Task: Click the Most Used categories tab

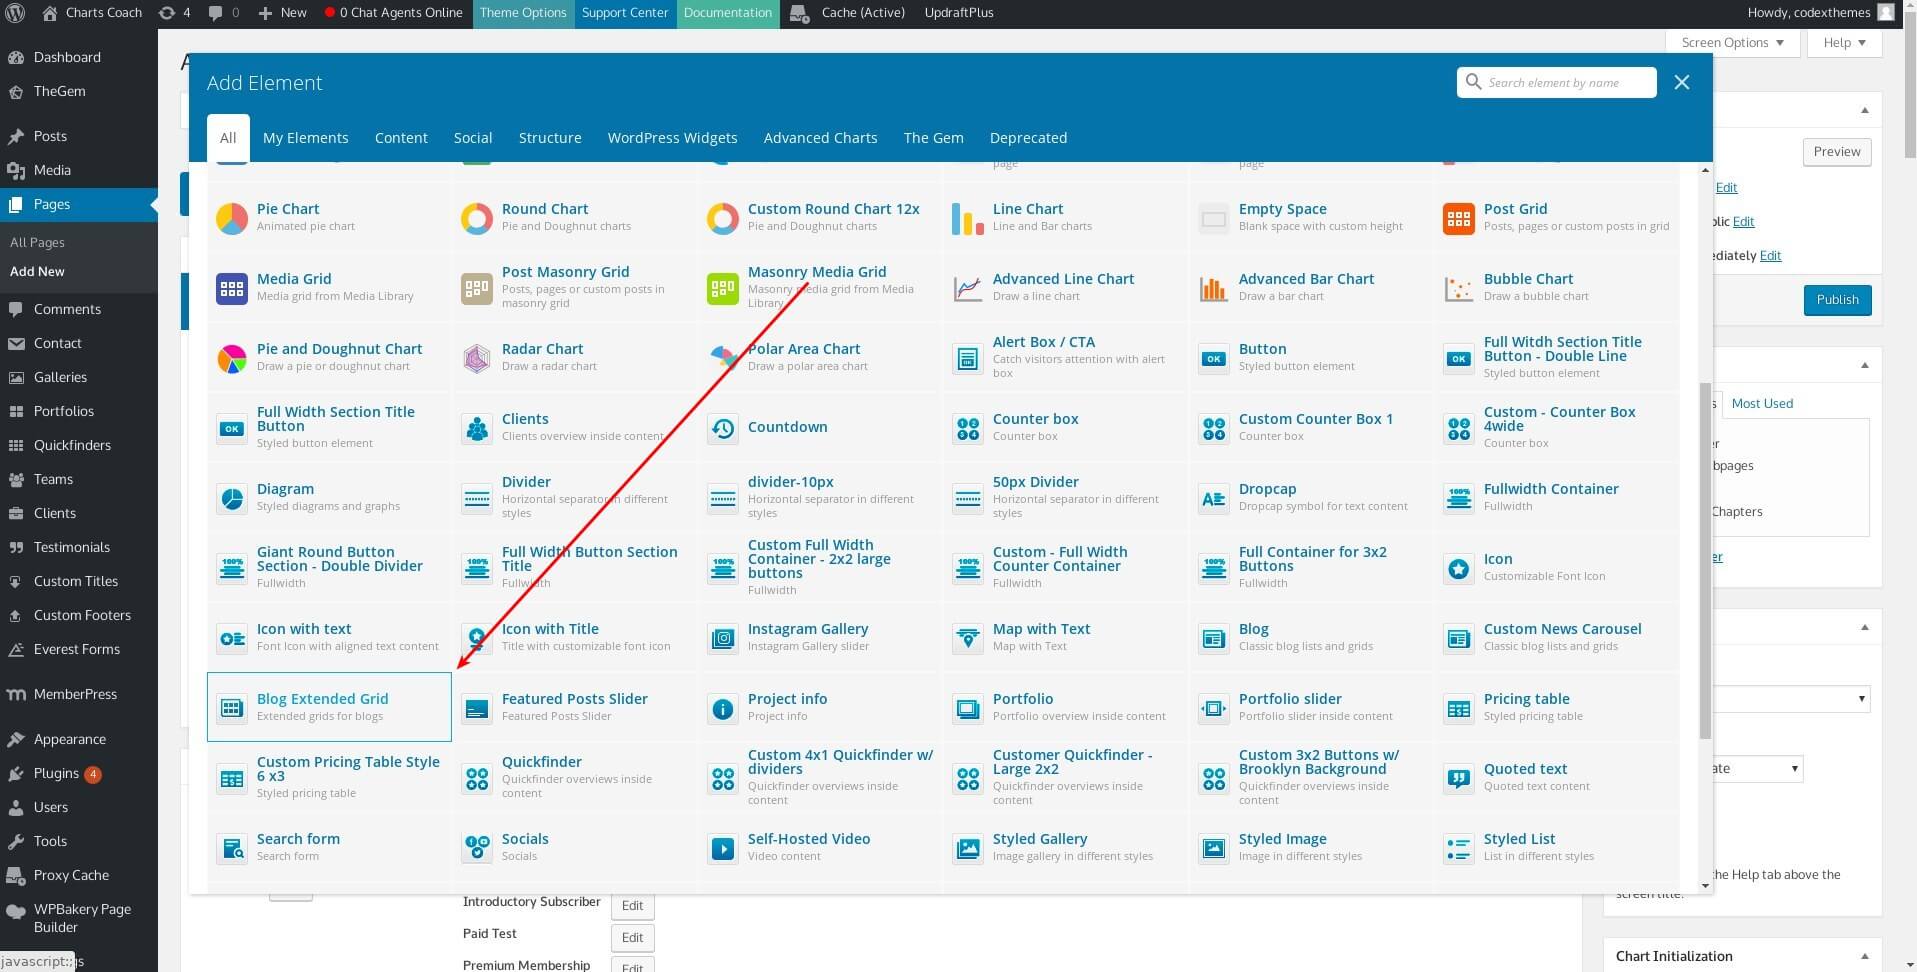Action: 1762,403
